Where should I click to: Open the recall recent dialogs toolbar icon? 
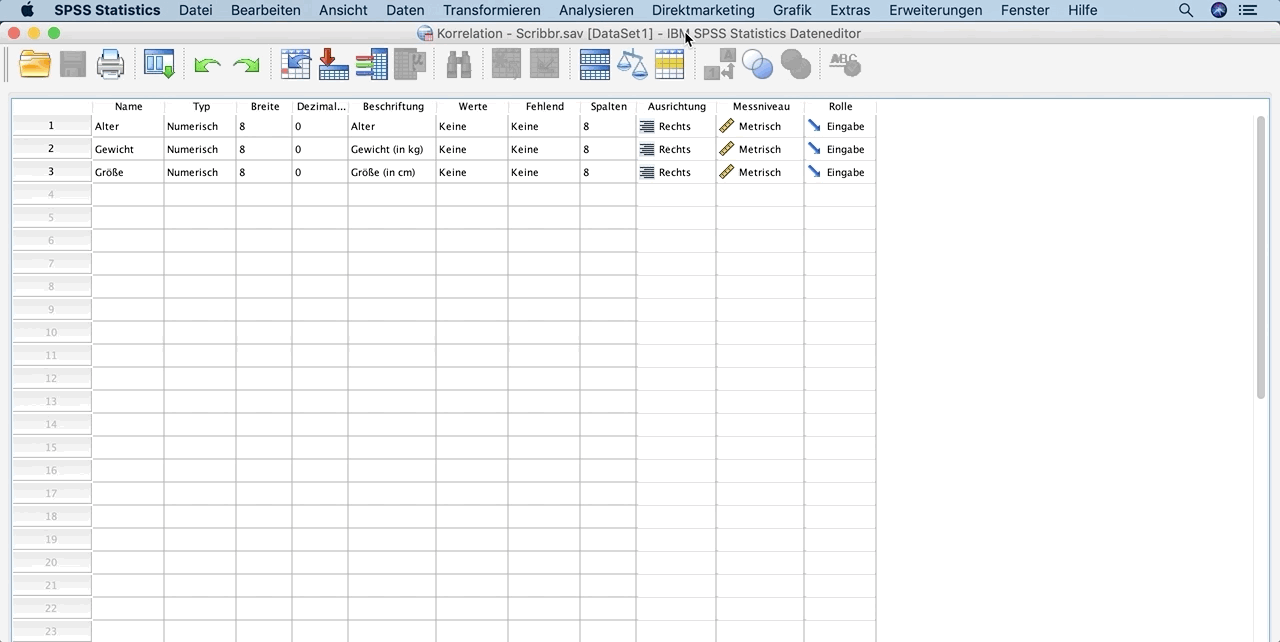tap(159, 65)
